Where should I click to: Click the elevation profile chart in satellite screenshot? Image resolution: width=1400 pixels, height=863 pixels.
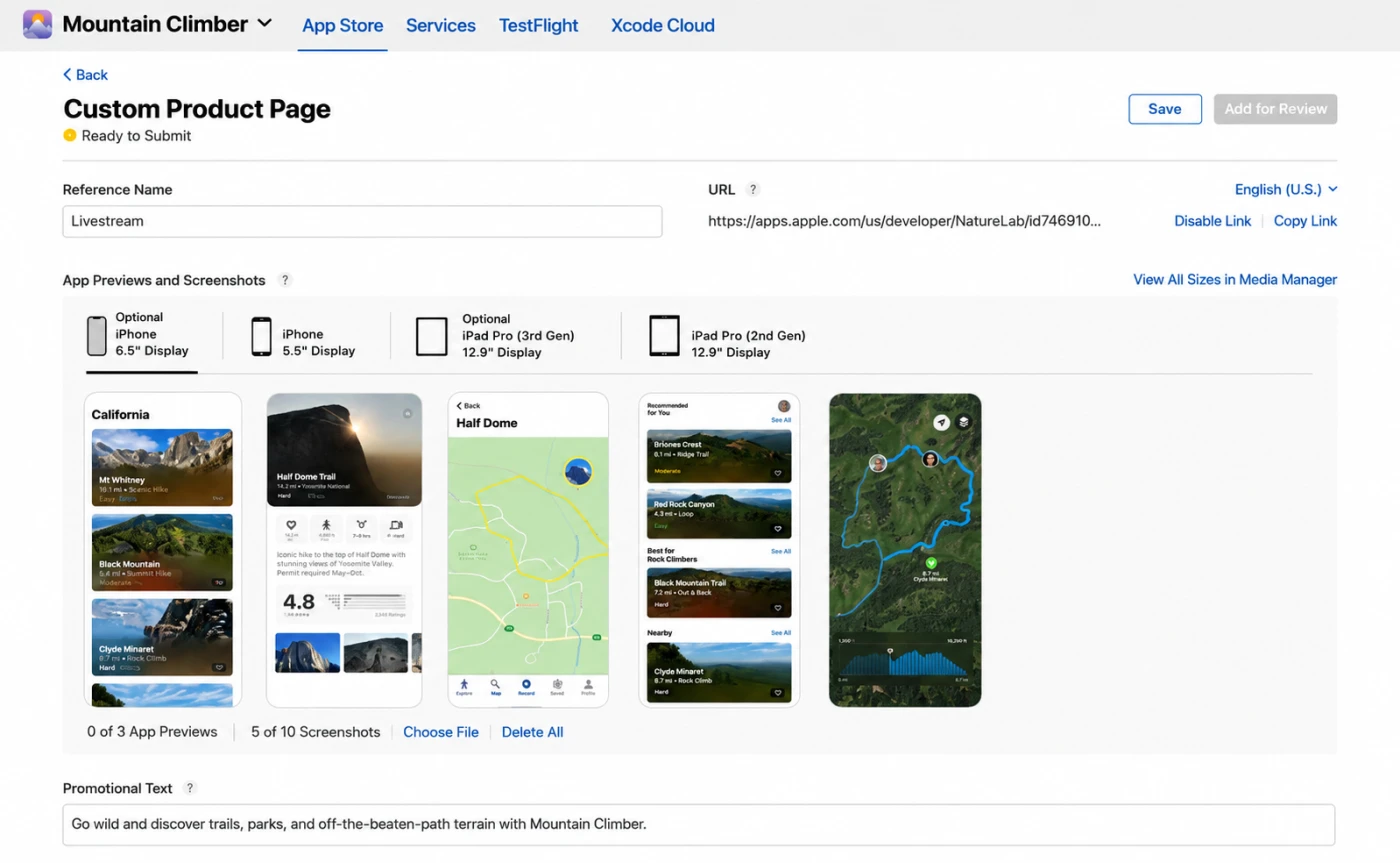pyautogui.click(x=904, y=663)
